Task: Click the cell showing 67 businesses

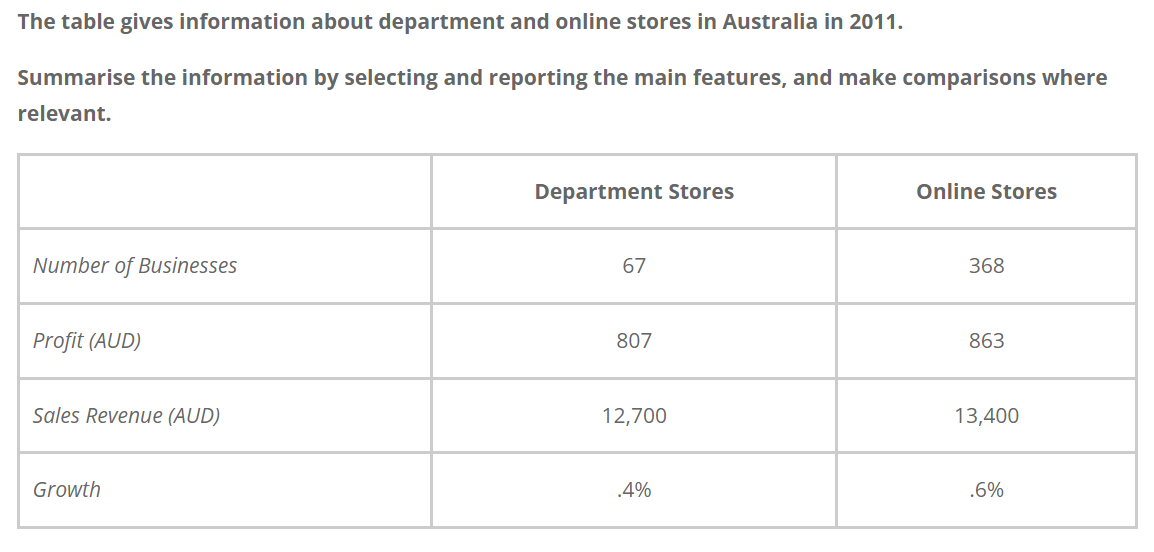Action: (x=634, y=266)
